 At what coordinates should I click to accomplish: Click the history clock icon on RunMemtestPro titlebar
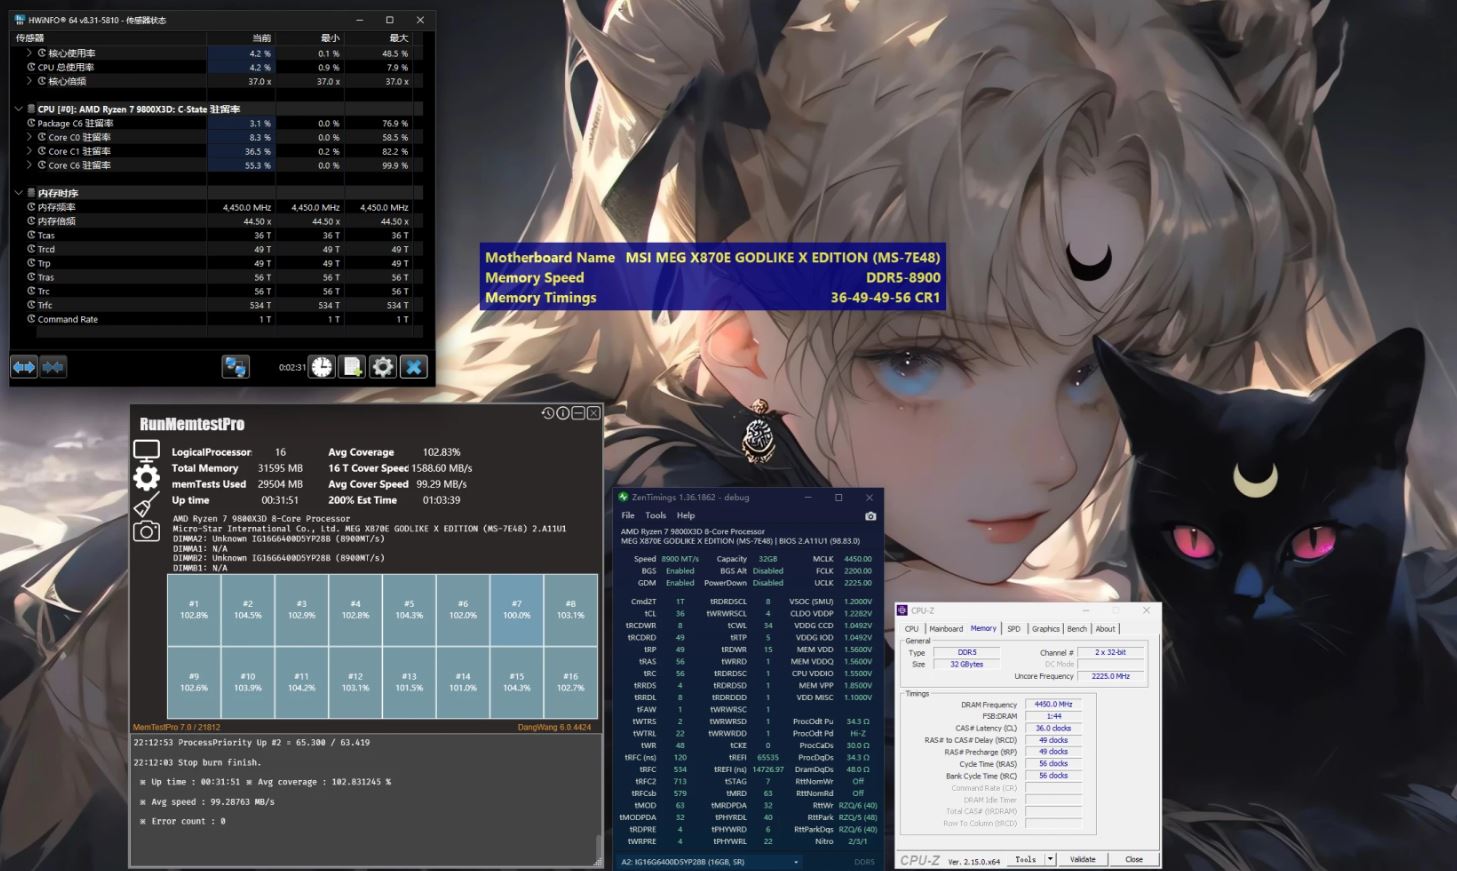pos(547,412)
